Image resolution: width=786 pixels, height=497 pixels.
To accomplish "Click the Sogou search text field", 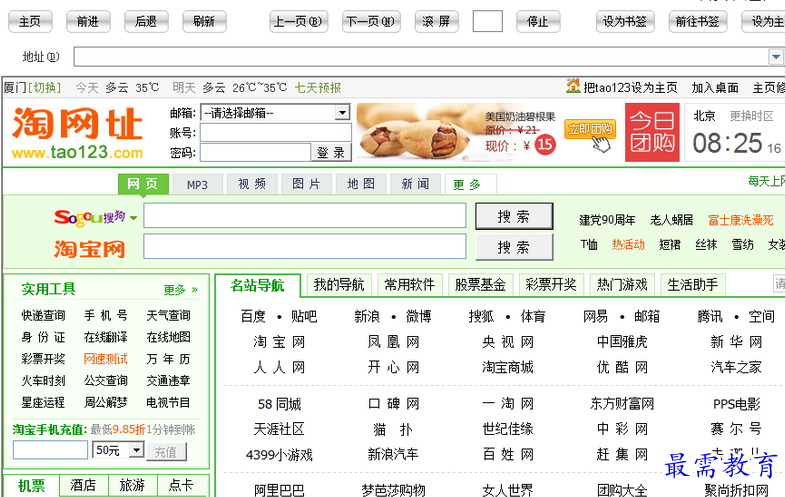I will 305,216.
